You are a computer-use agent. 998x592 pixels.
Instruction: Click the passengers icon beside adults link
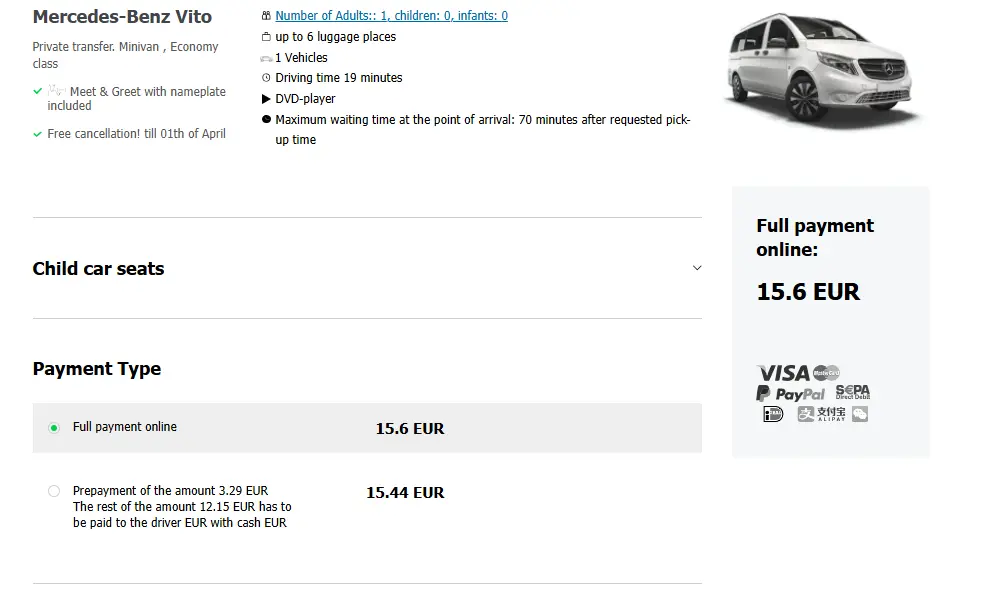pos(264,16)
